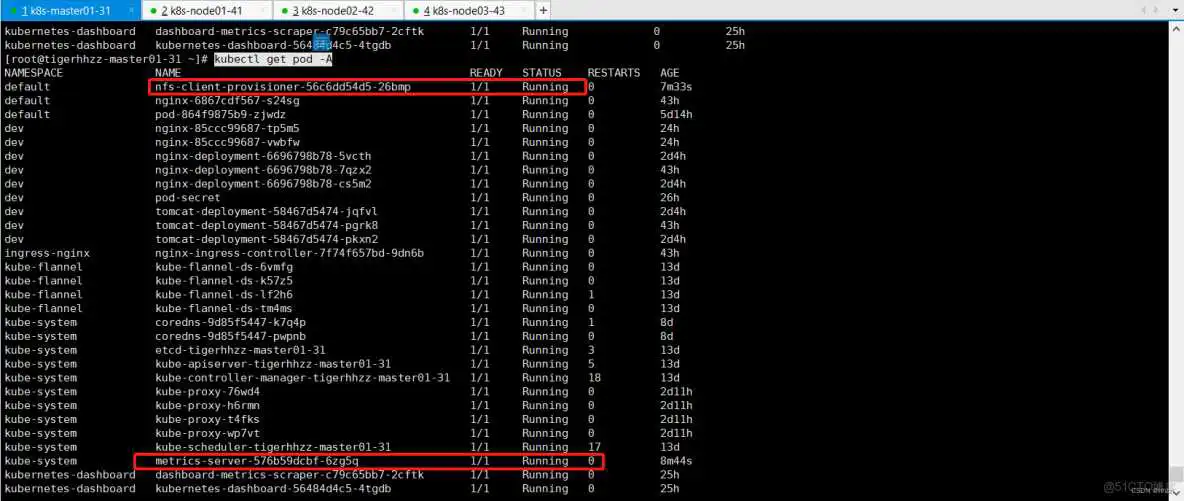Switch to the k8s-node02-42 tab
The width and height of the screenshot is (1184, 501).
(x=338, y=11)
